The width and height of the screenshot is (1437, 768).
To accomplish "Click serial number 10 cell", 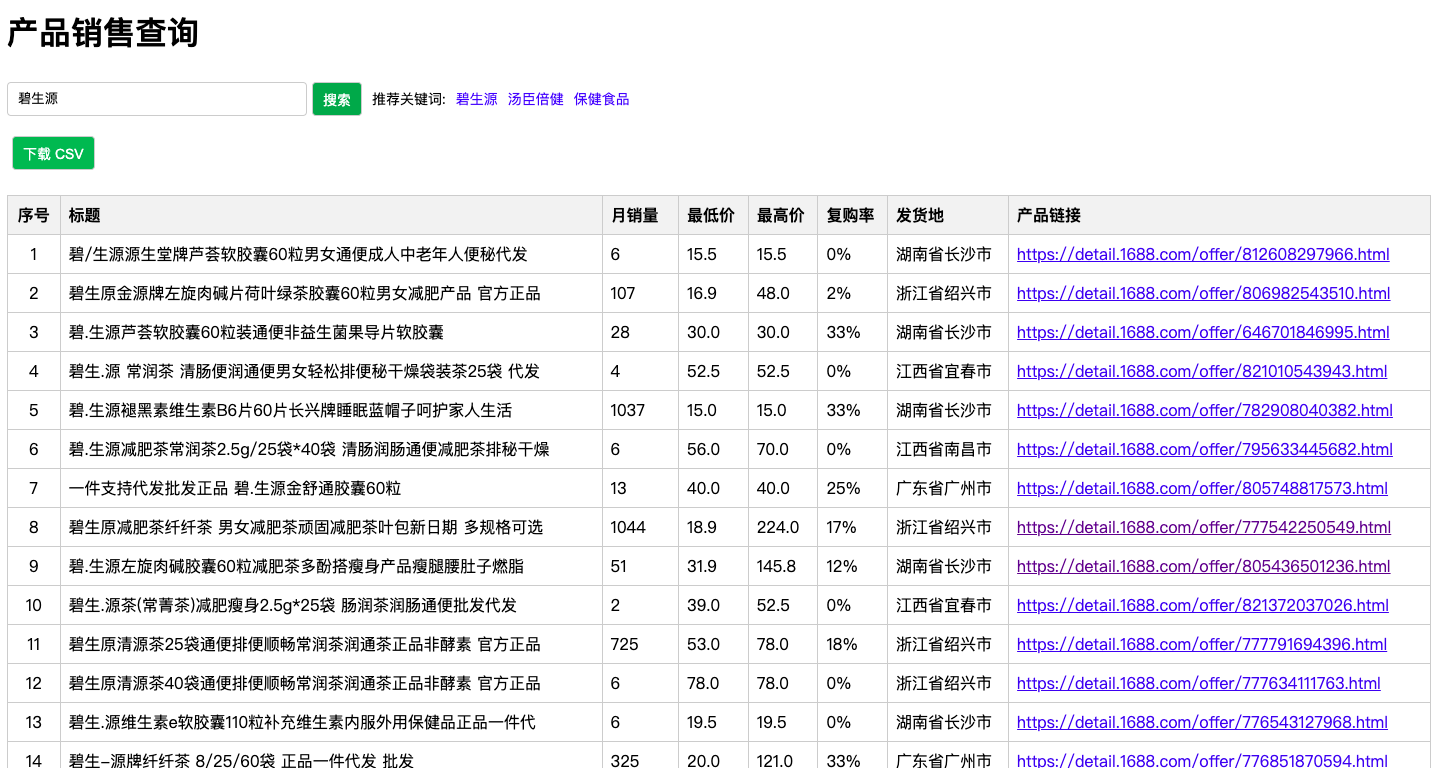I will 34,605.
